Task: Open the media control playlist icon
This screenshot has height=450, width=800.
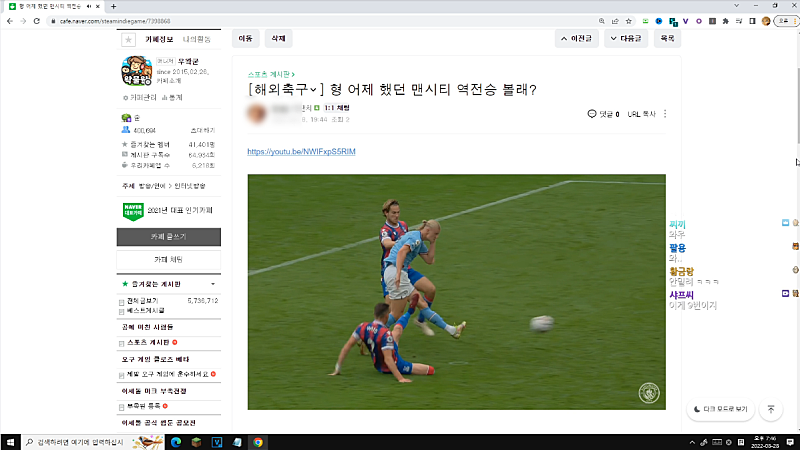Action: 739,21
